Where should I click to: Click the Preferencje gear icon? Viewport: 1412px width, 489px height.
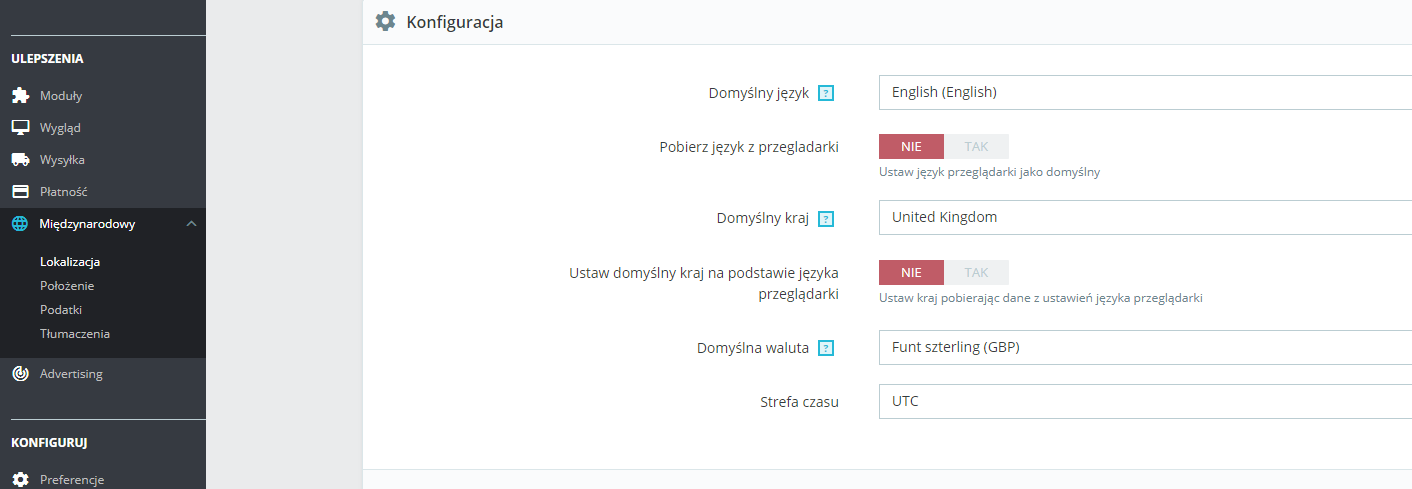(x=20, y=480)
